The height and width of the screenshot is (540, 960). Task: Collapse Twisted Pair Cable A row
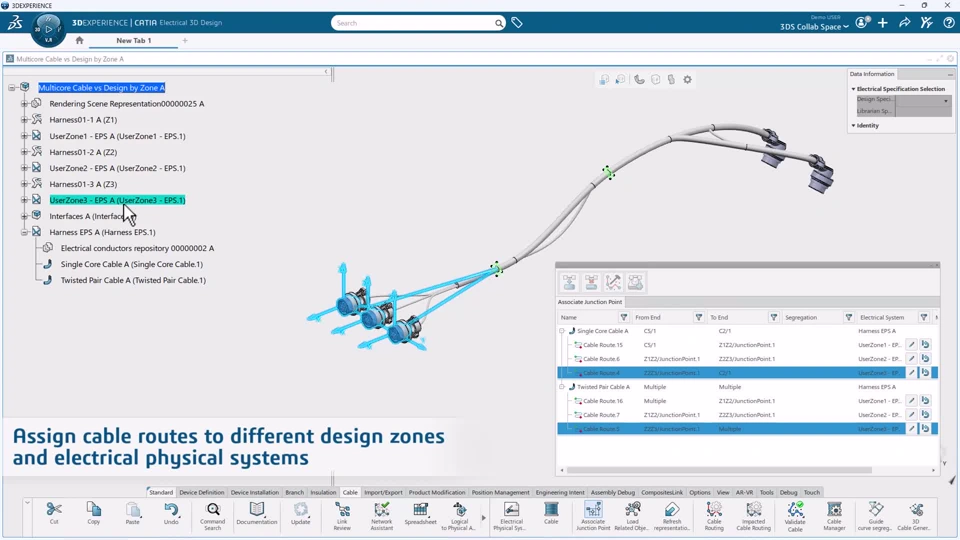tap(561, 387)
